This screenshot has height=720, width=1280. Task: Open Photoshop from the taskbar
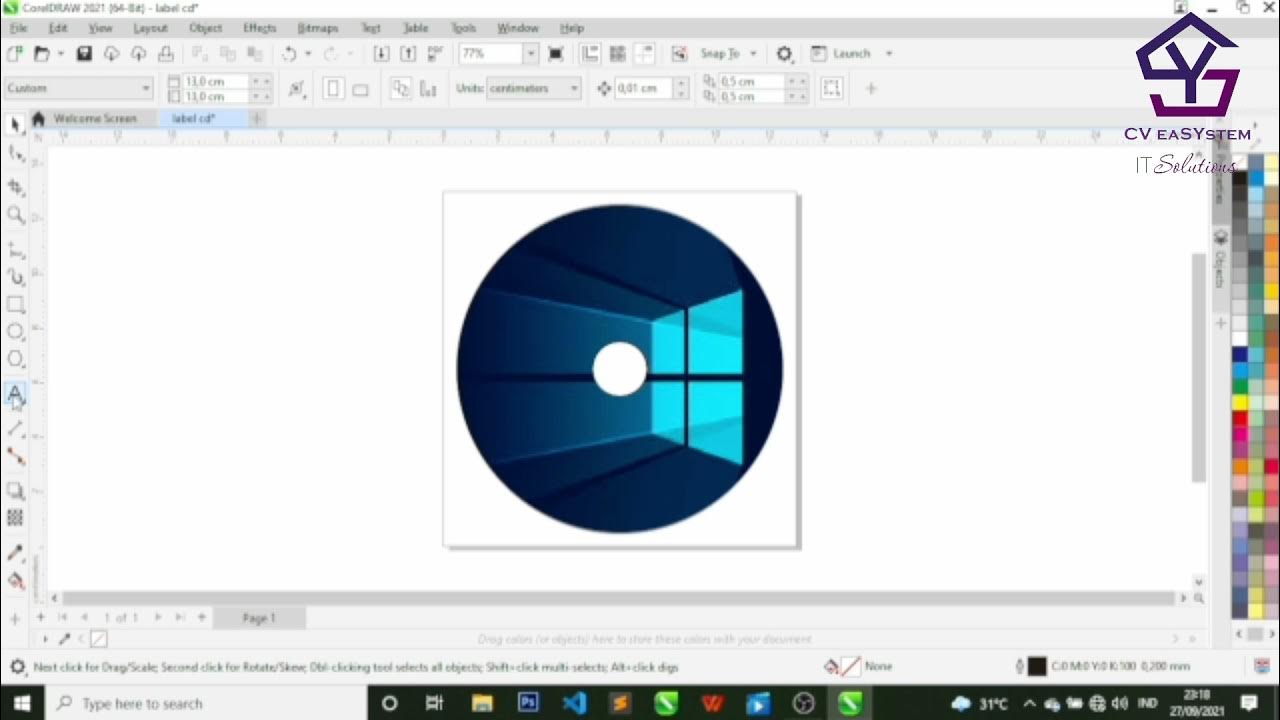click(528, 703)
